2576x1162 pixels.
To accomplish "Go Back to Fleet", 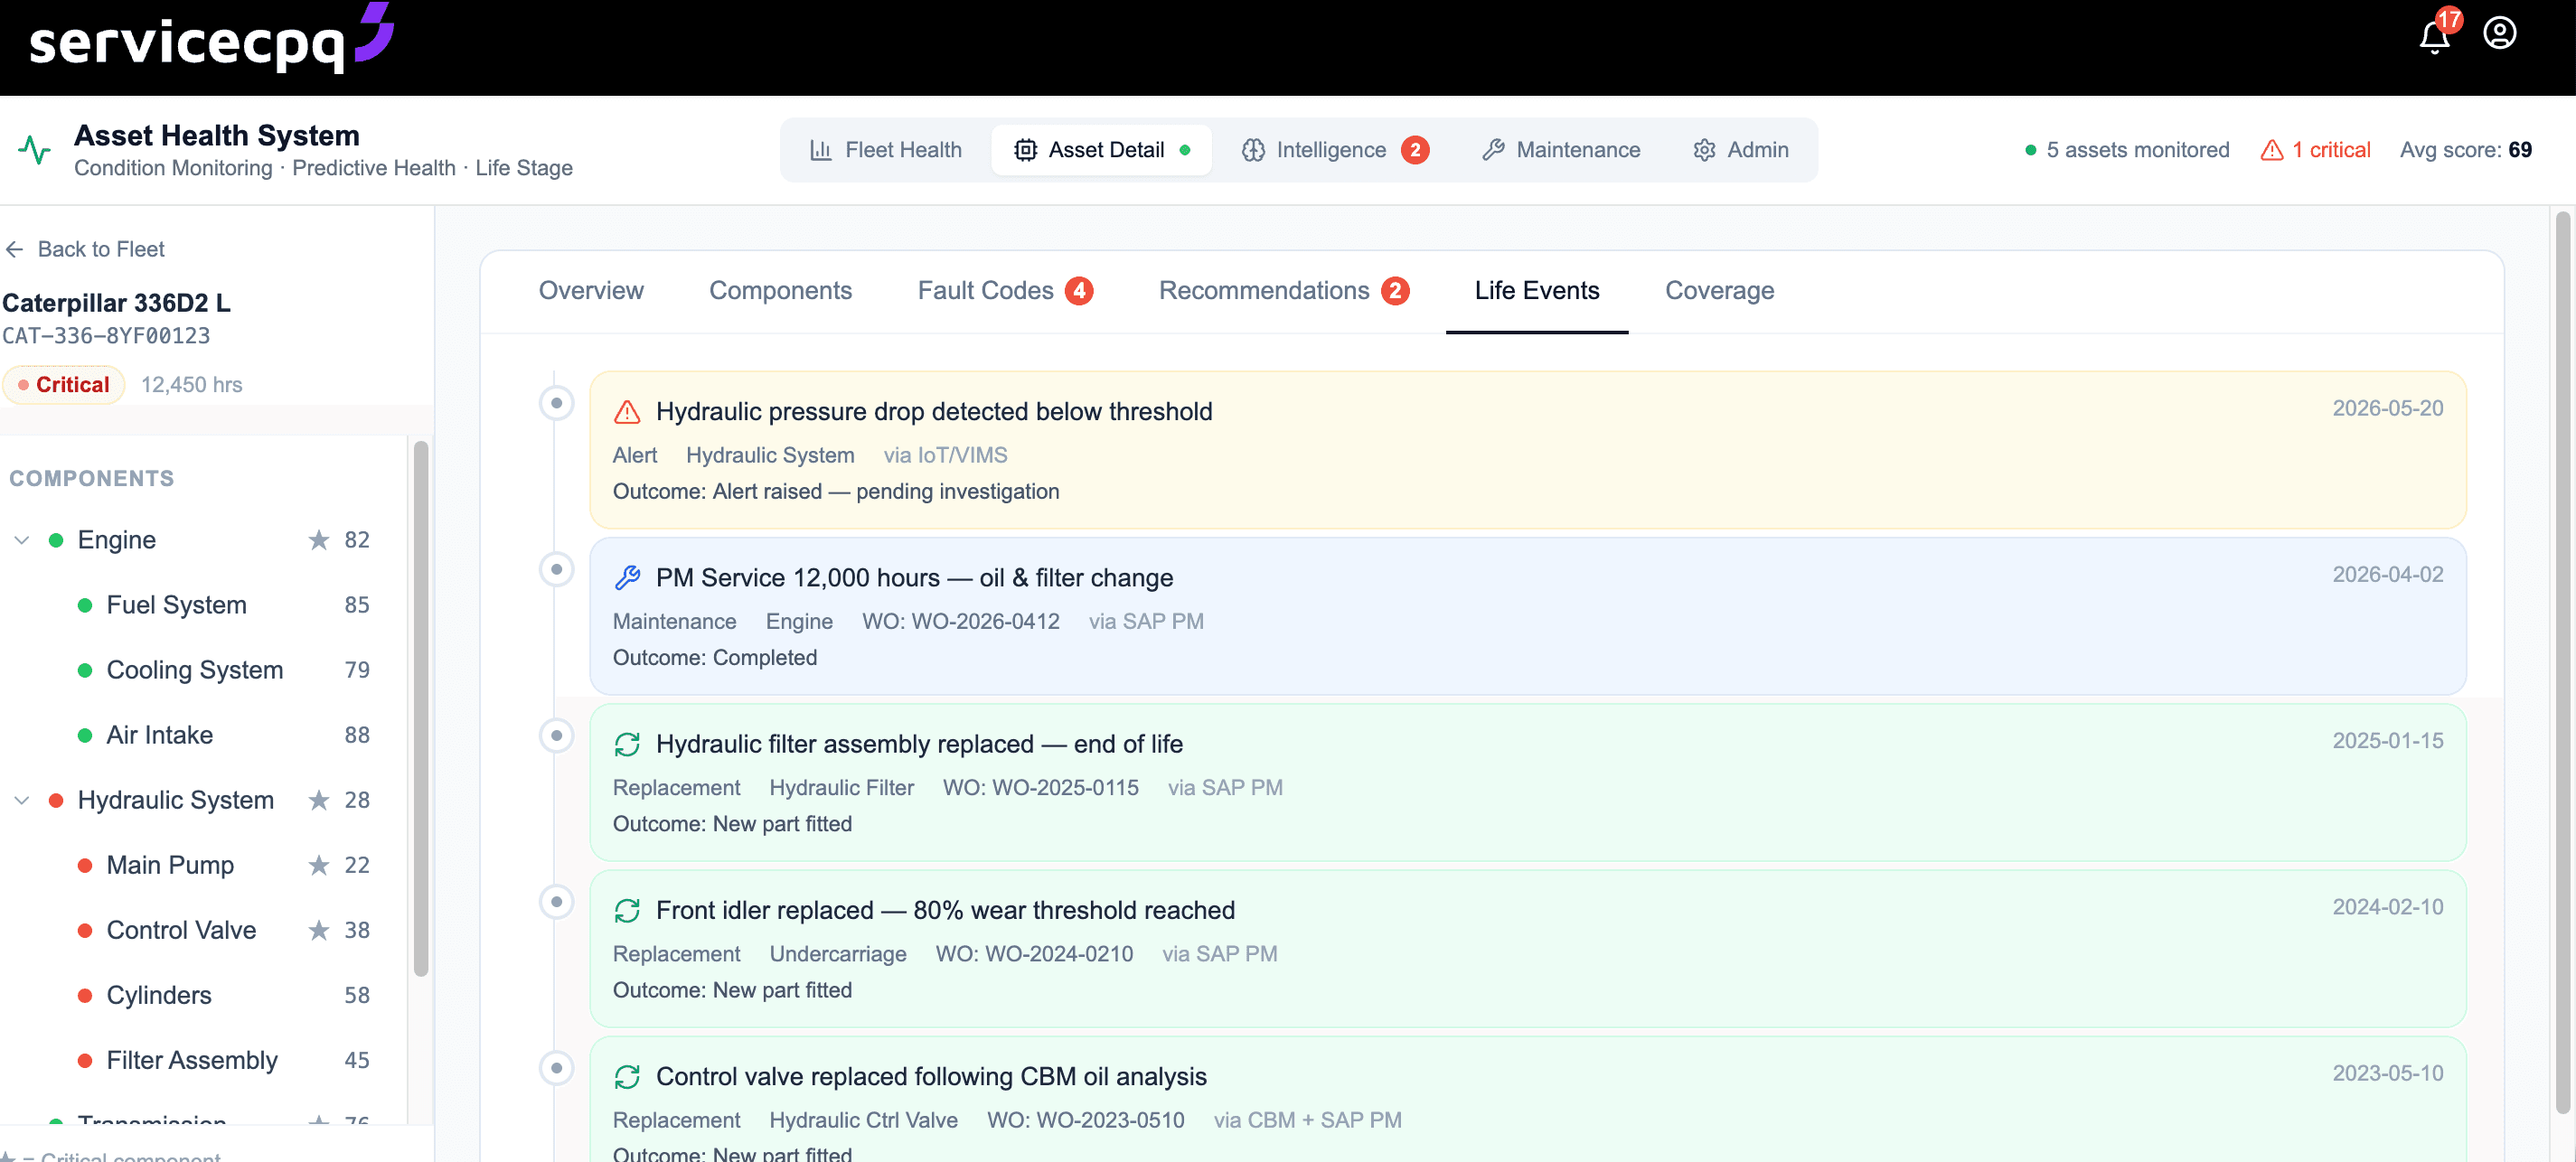I will click(x=84, y=249).
